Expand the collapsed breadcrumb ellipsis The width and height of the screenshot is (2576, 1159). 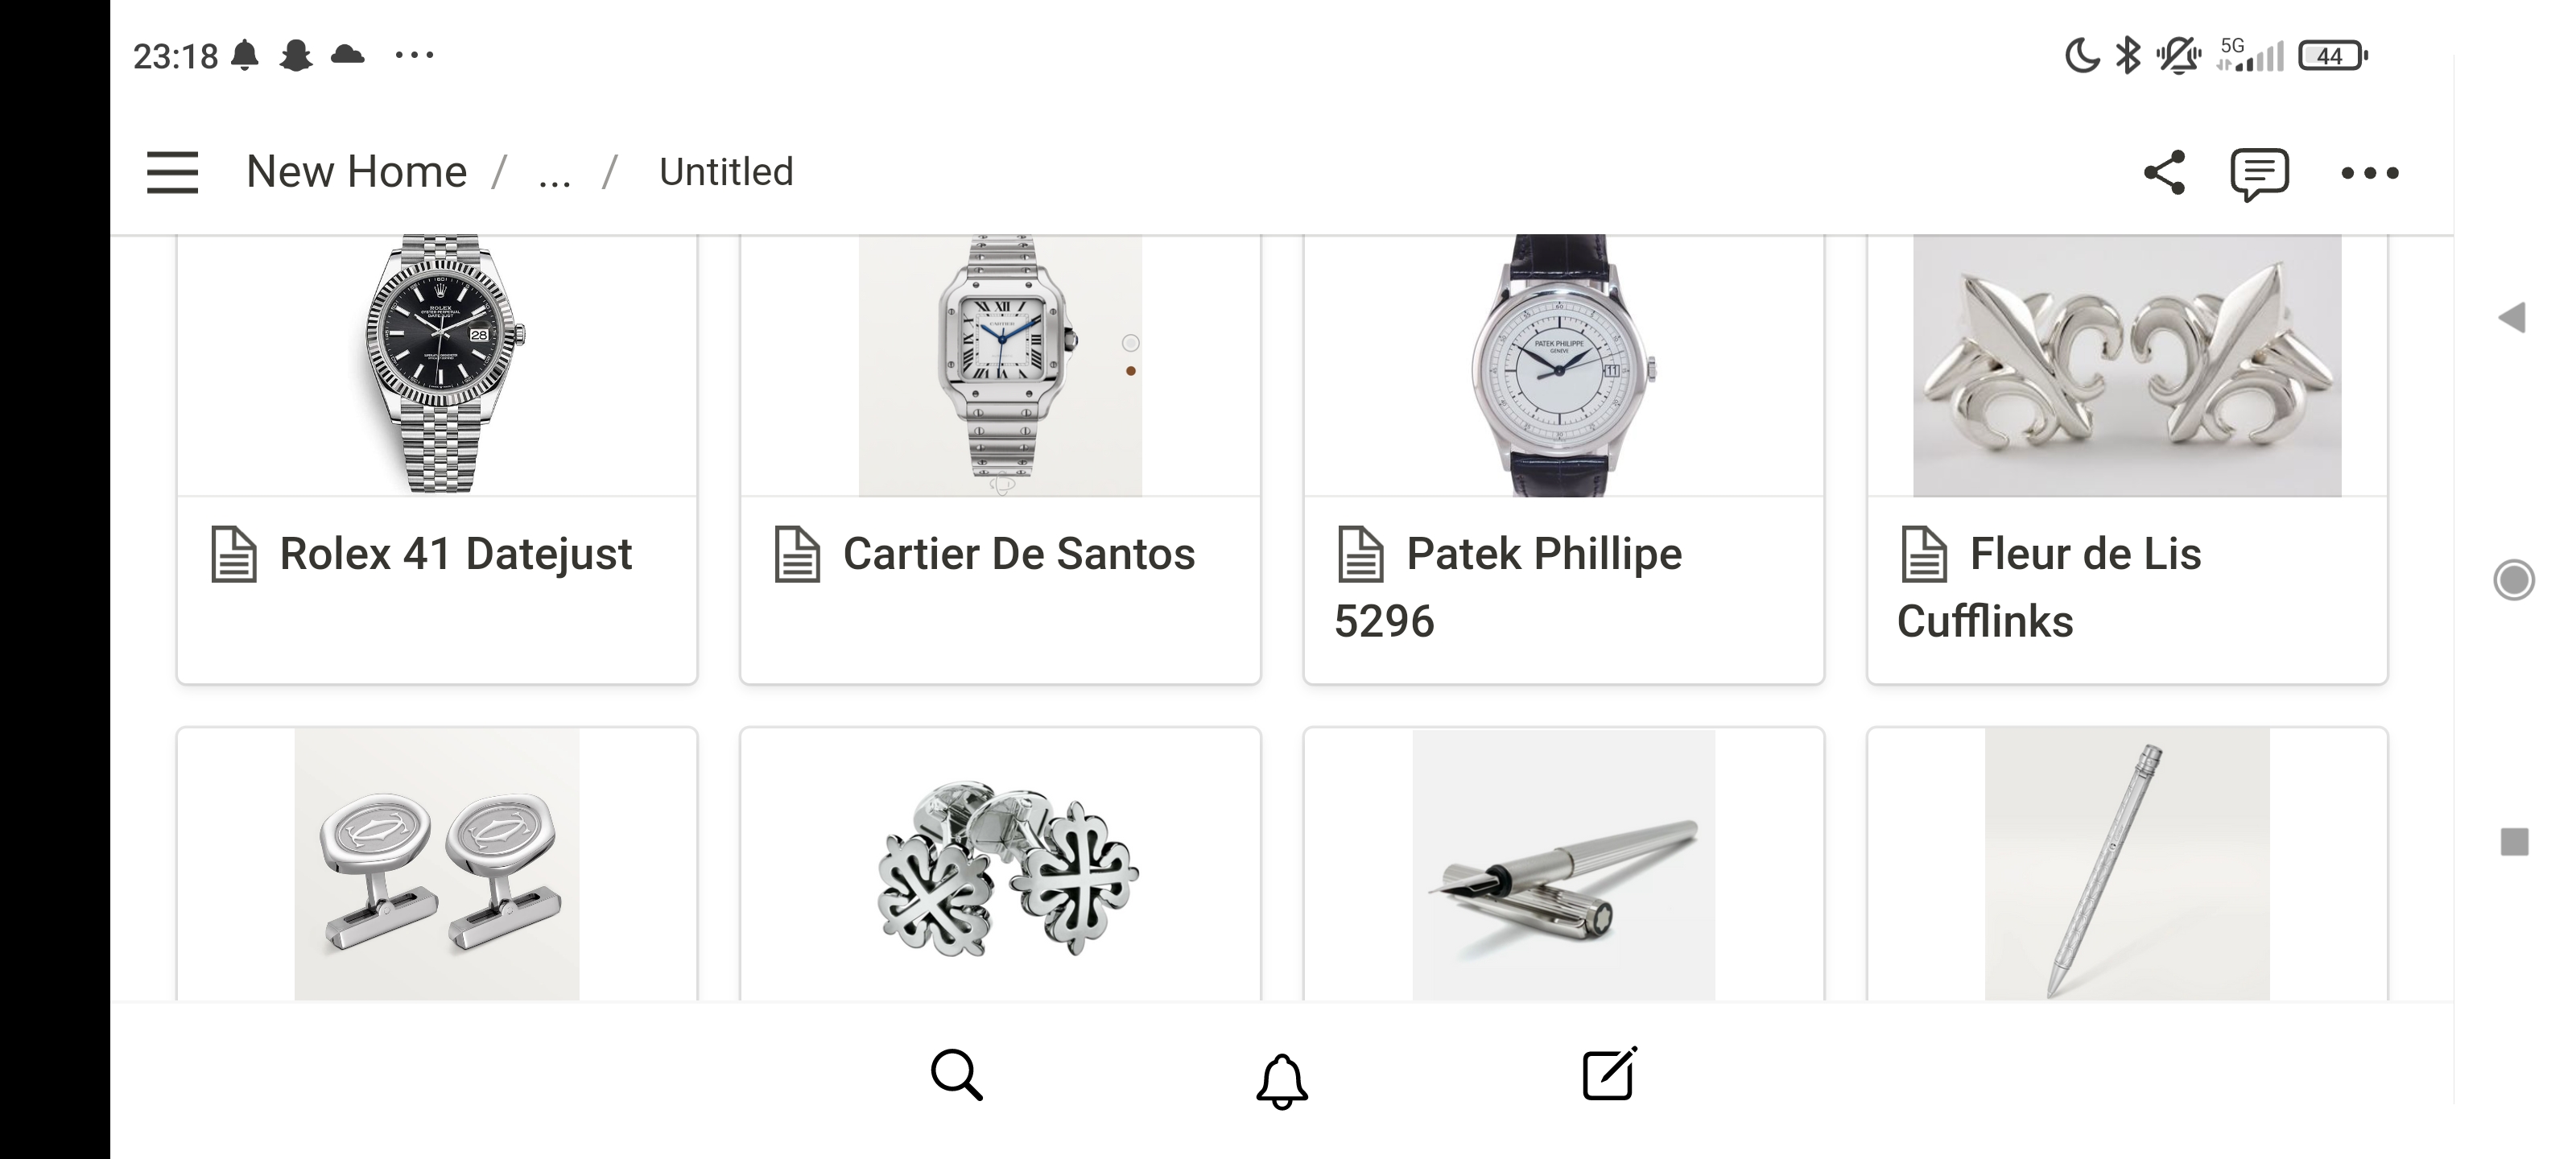(x=554, y=174)
